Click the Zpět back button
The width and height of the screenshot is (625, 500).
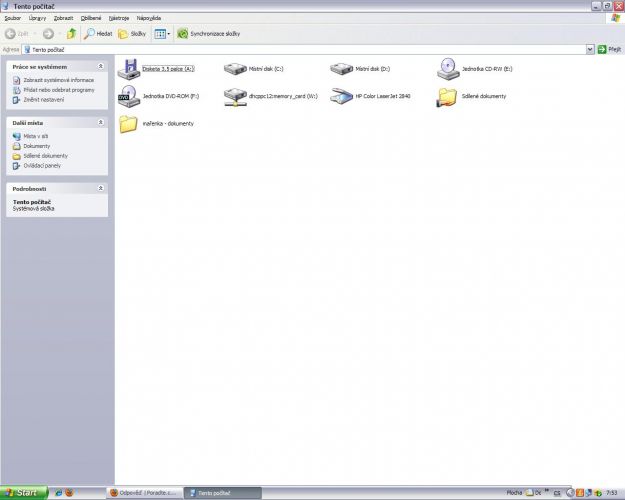[x=17, y=34]
